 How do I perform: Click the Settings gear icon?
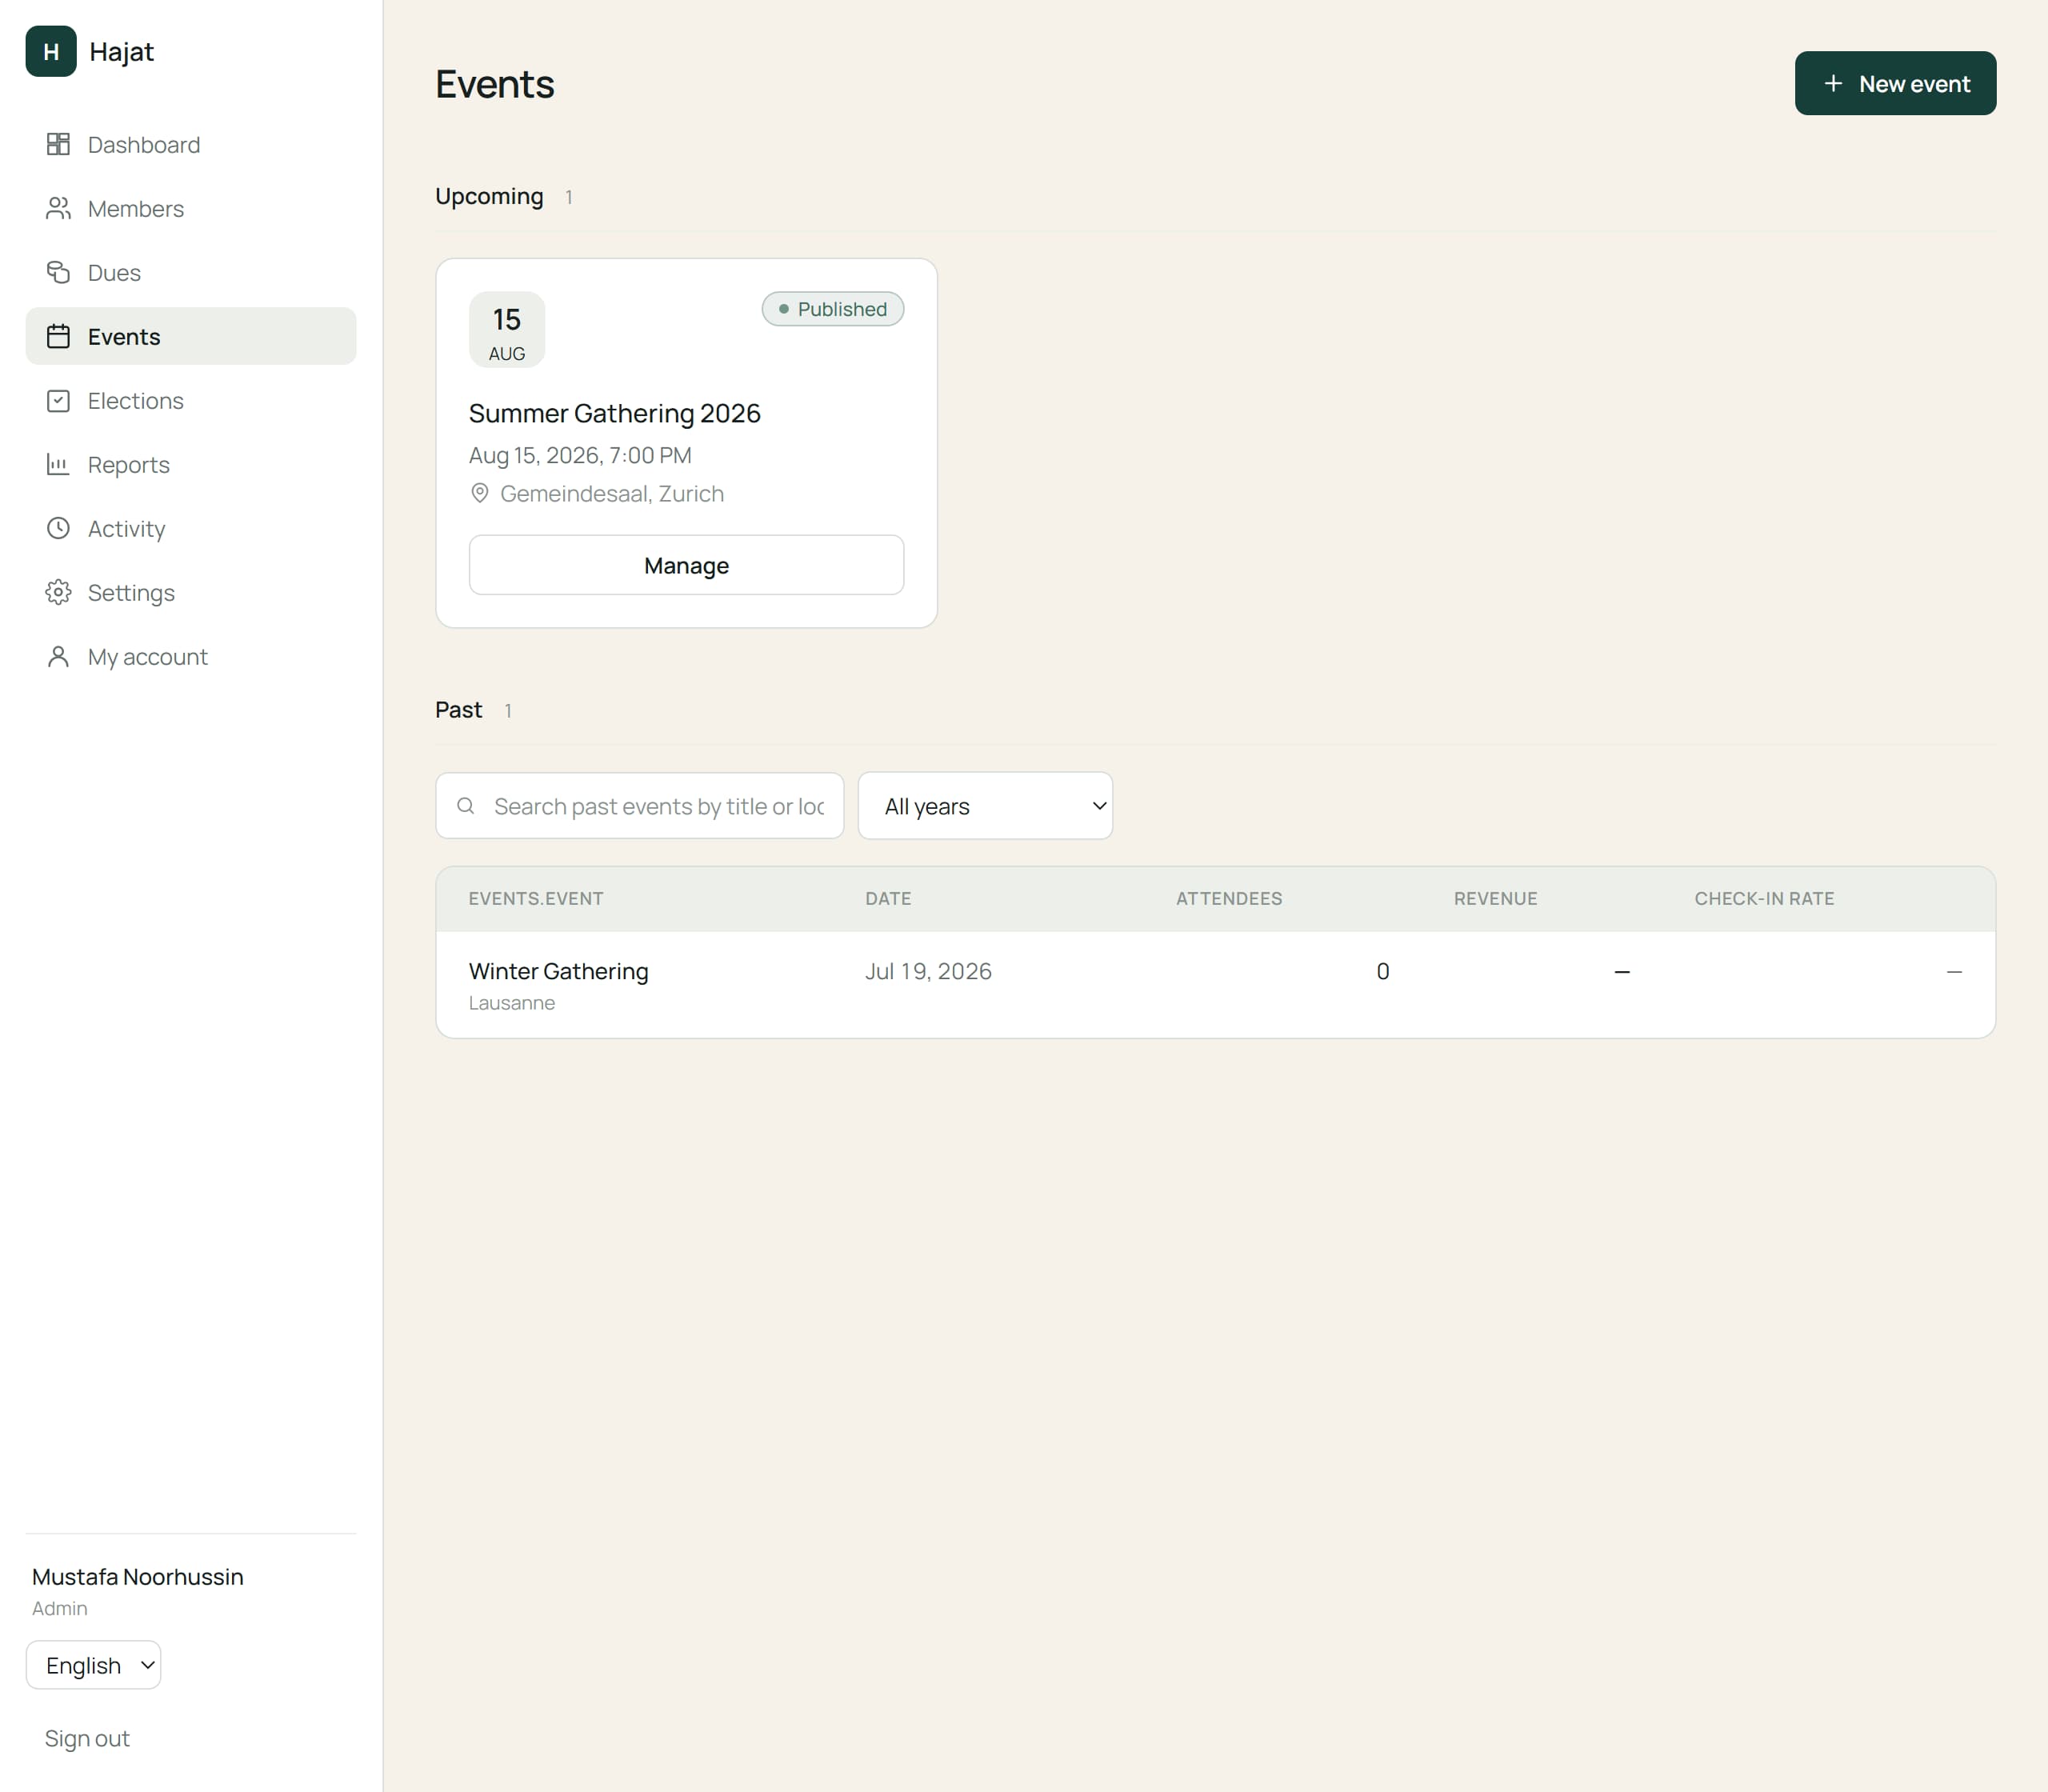58,592
